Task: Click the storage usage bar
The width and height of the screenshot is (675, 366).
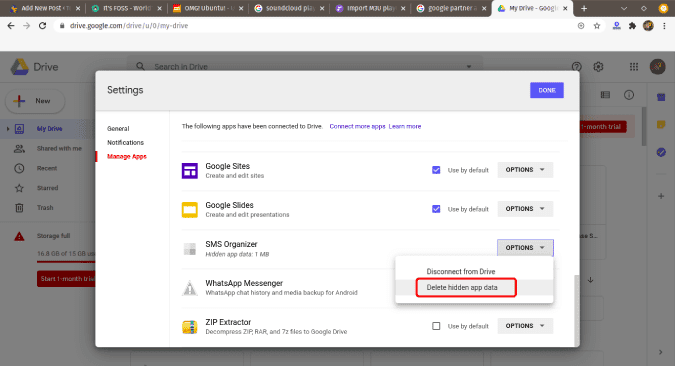Action: [66, 261]
